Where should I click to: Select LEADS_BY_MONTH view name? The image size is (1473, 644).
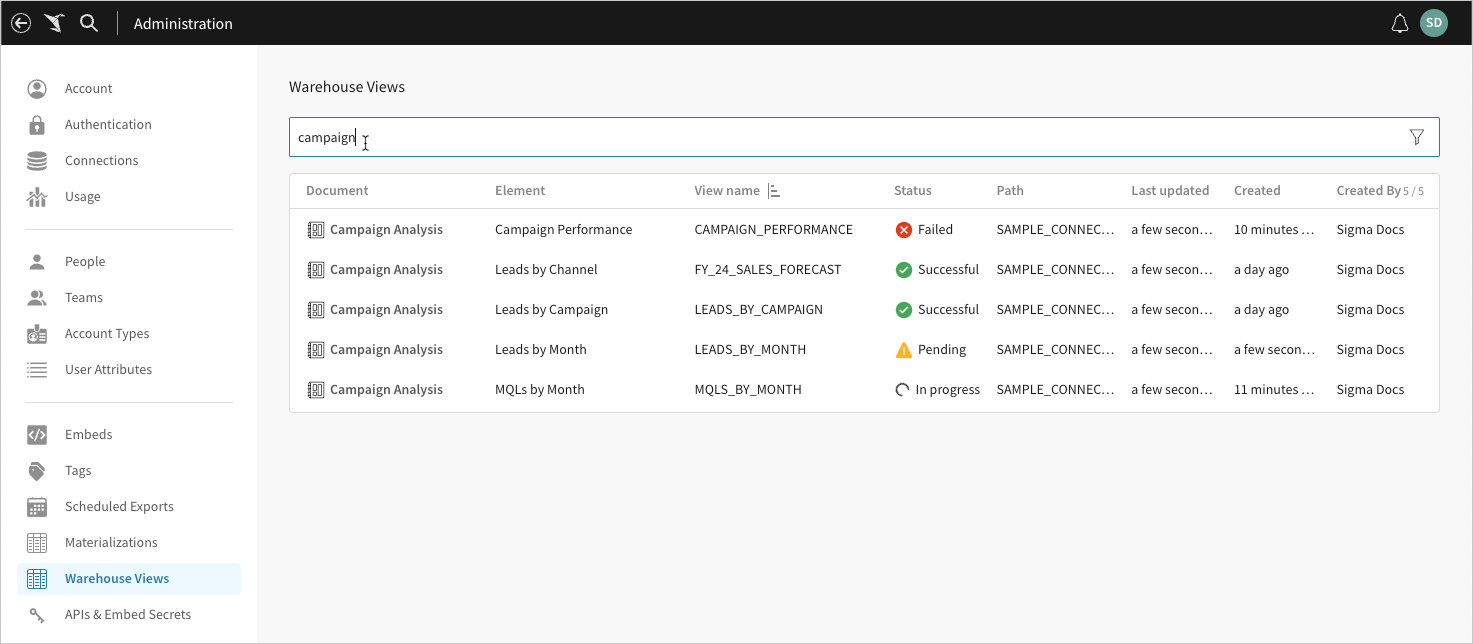point(750,350)
